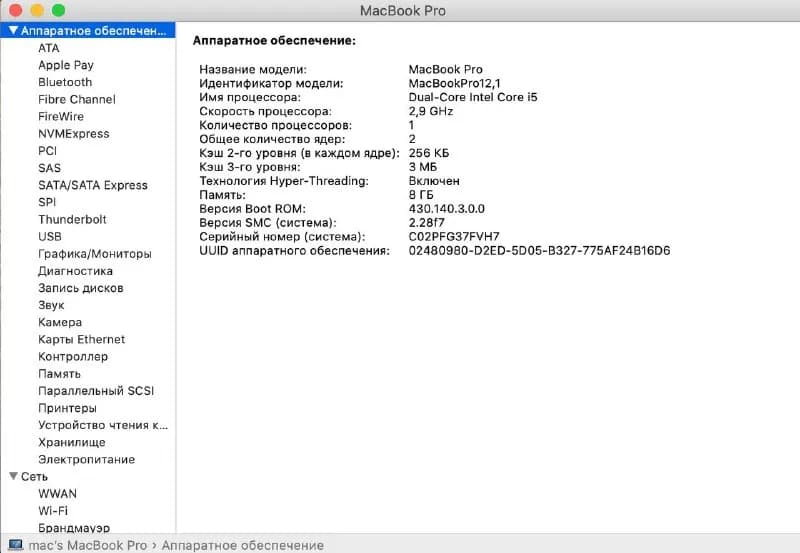
Task: Select ATA in the sidebar
Action: click(x=48, y=48)
